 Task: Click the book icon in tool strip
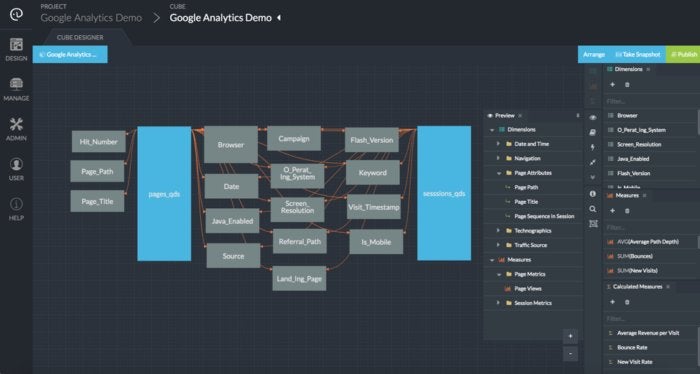click(x=593, y=133)
